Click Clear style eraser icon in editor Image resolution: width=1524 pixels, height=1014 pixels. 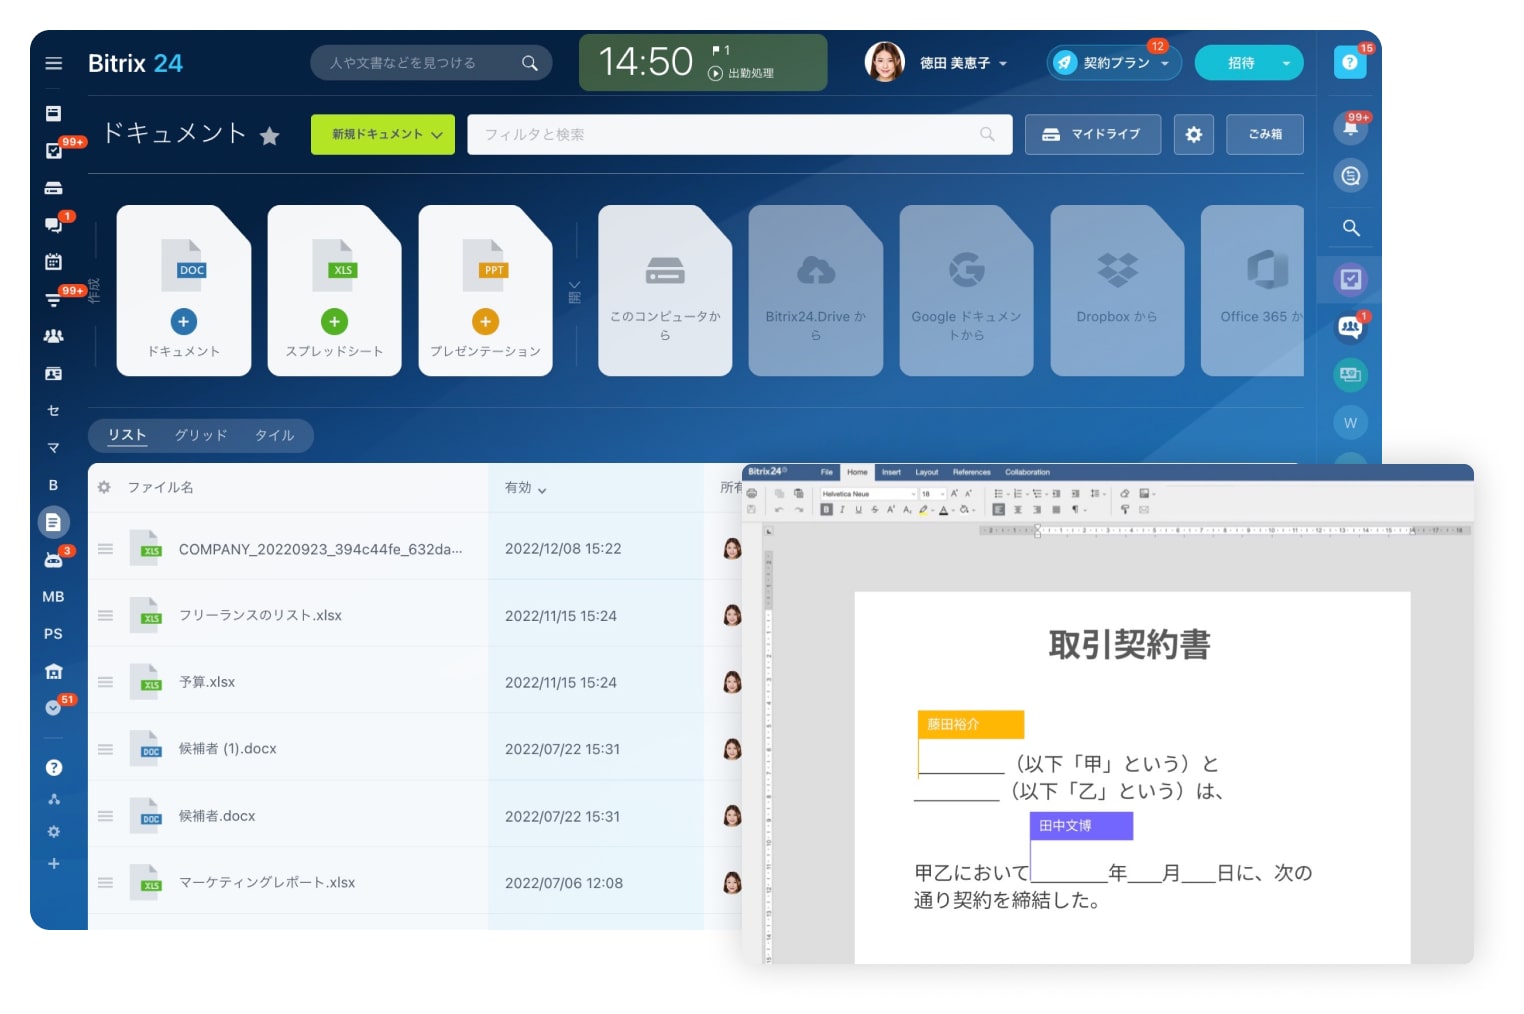[x=1125, y=493]
